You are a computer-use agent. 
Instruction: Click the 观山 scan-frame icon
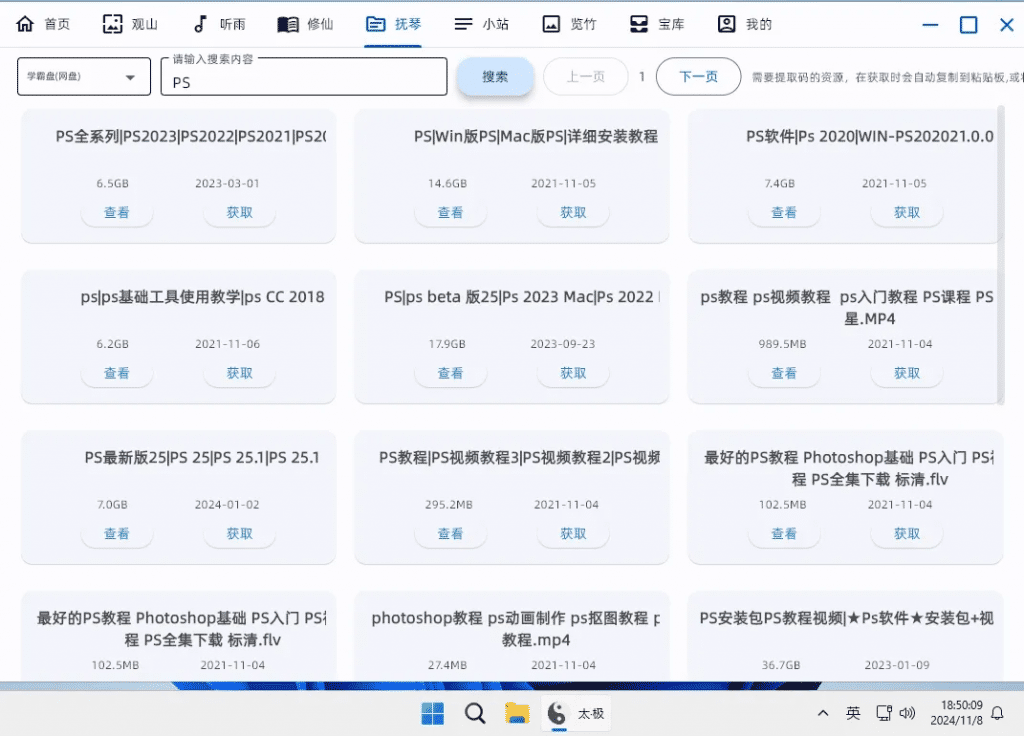coord(112,24)
